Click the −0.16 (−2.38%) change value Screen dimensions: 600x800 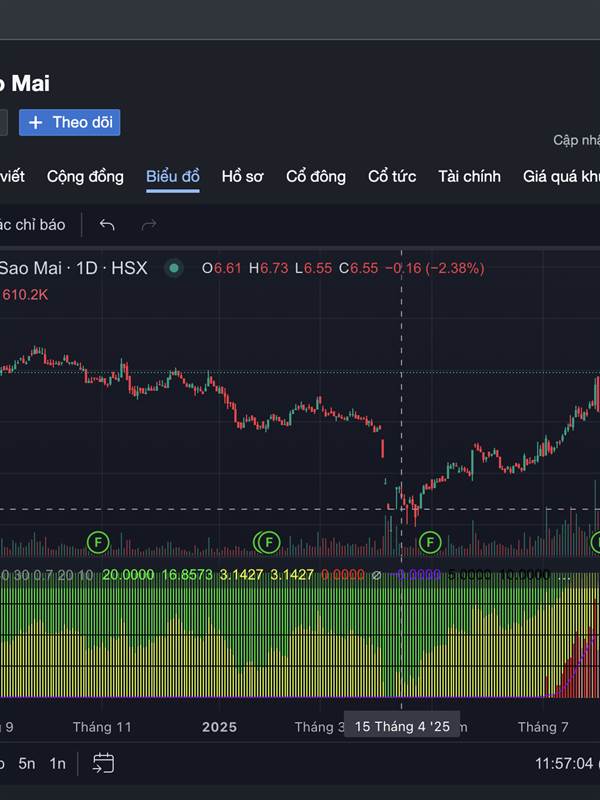coord(434,268)
